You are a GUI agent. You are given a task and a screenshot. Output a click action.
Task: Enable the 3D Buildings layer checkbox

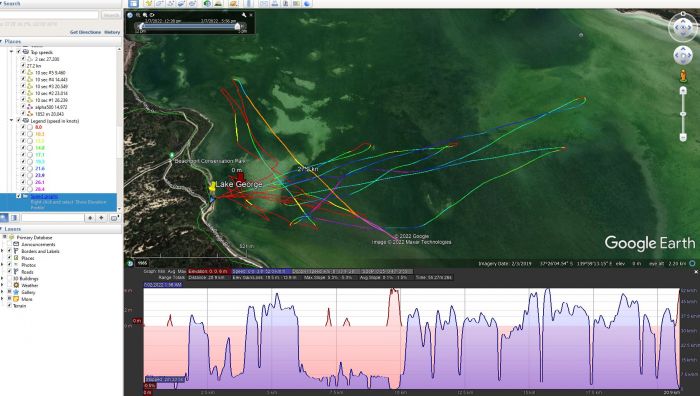tap(9, 279)
